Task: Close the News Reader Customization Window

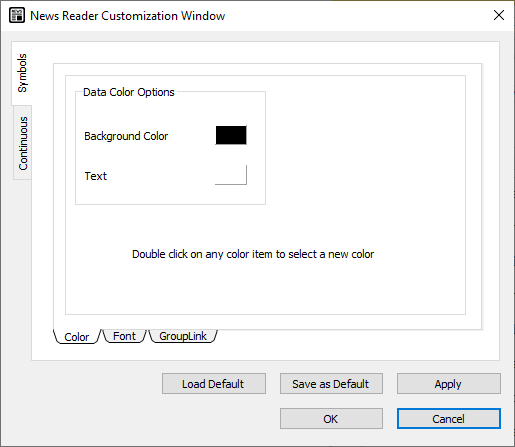Action: tap(499, 15)
